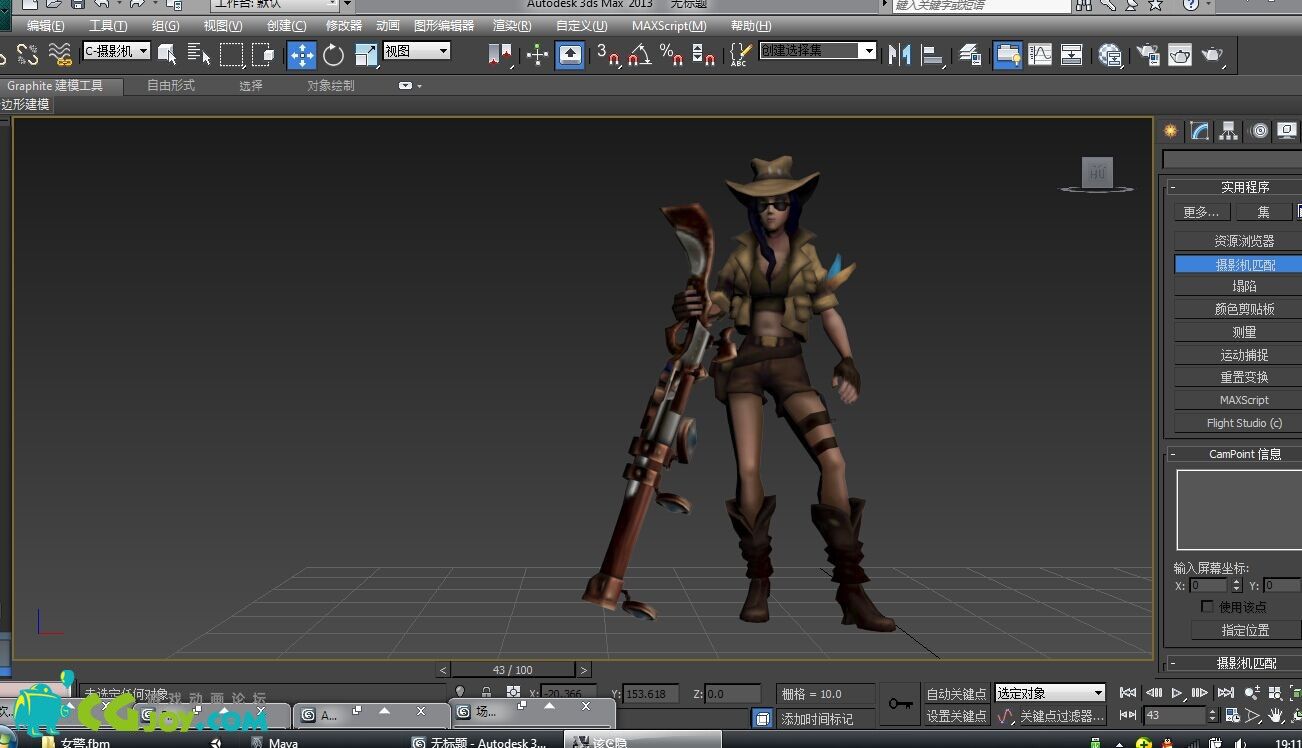Open the 视图(V) menu

tap(222, 26)
